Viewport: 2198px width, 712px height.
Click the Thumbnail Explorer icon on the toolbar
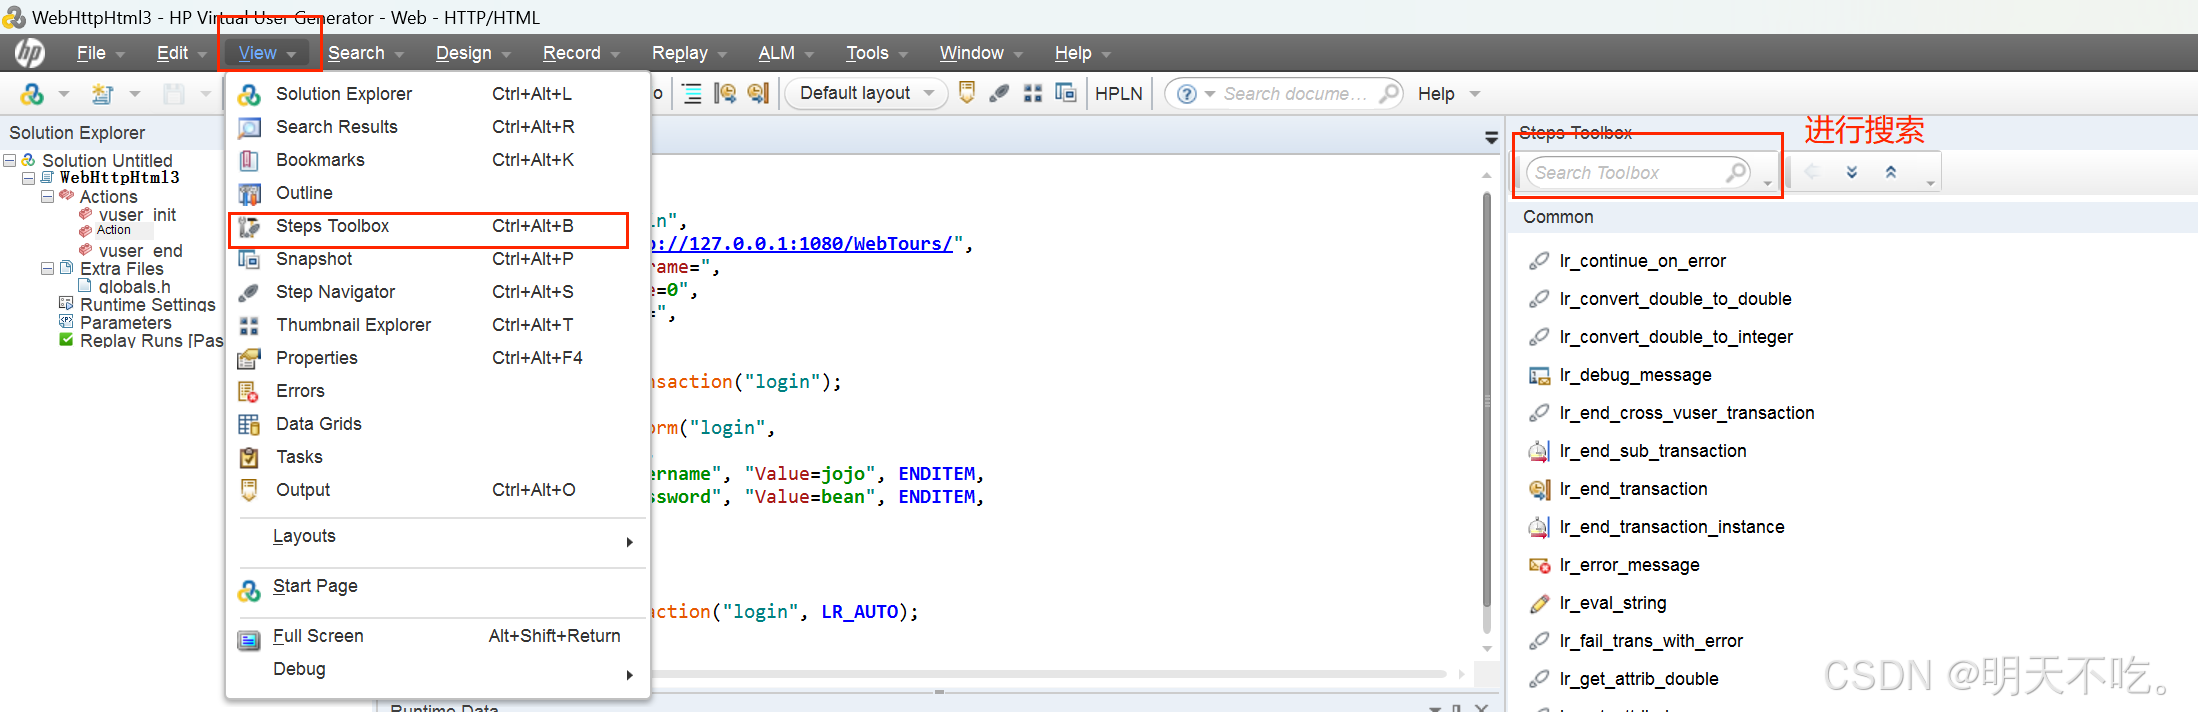(1033, 93)
